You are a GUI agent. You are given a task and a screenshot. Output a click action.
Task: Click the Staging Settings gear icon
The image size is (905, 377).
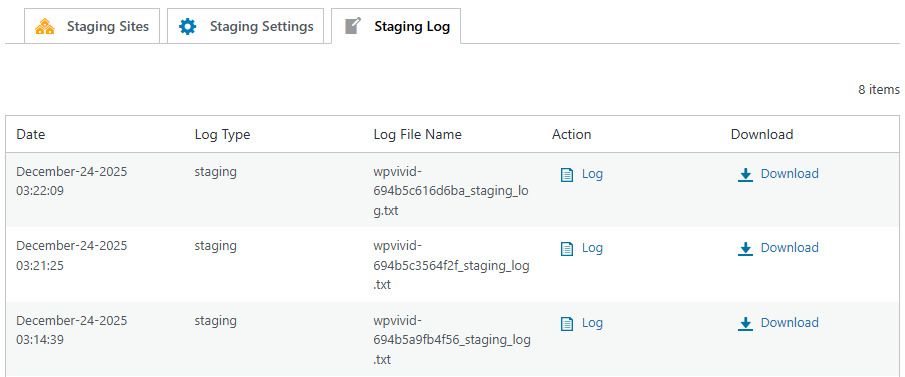point(188,27)
